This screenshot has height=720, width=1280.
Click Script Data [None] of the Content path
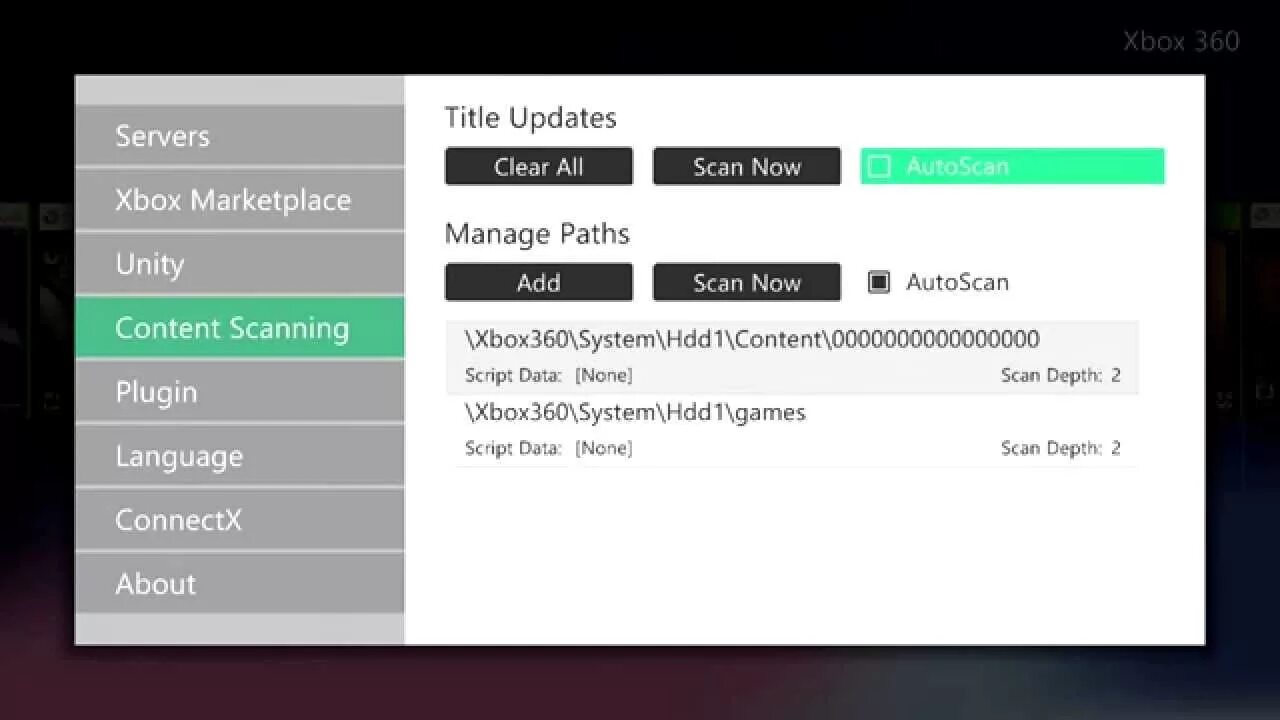coord(549,376)
